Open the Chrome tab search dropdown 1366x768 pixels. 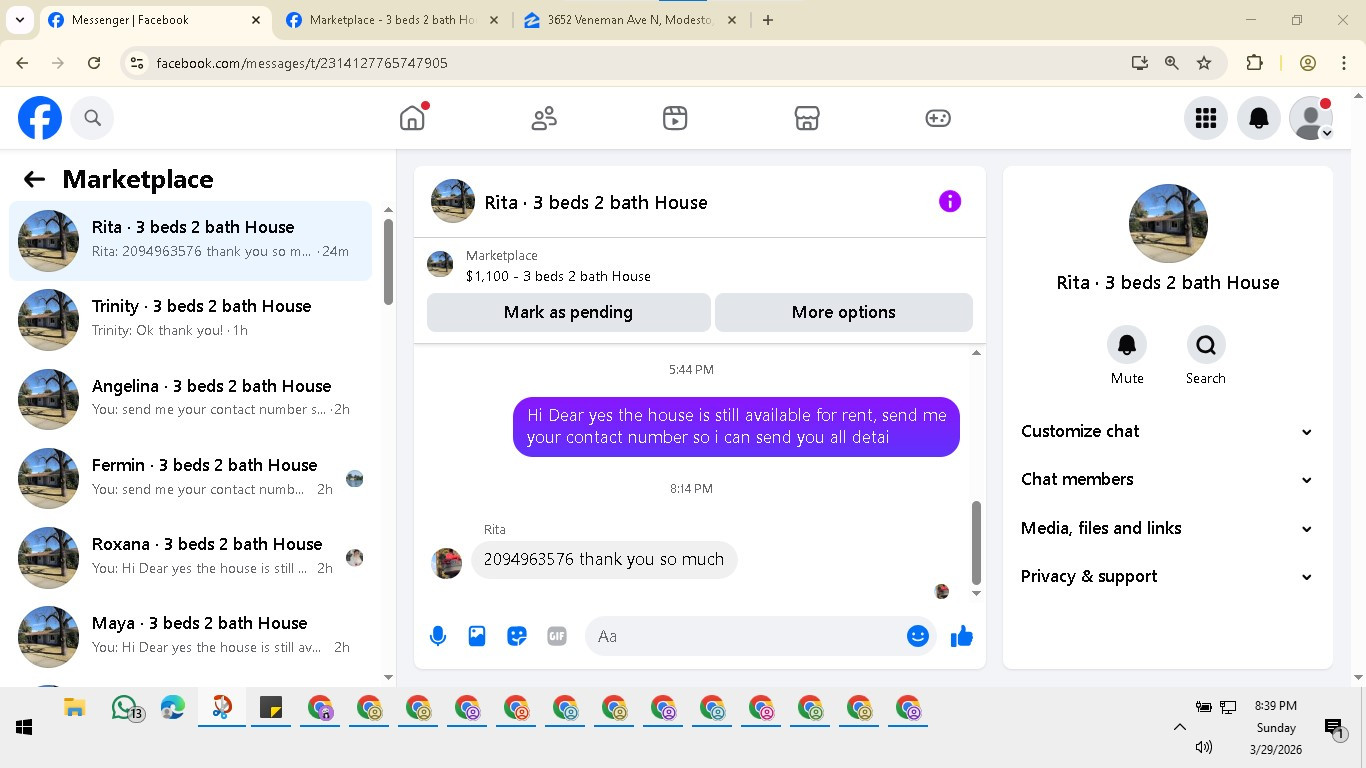tap(19, 20)
